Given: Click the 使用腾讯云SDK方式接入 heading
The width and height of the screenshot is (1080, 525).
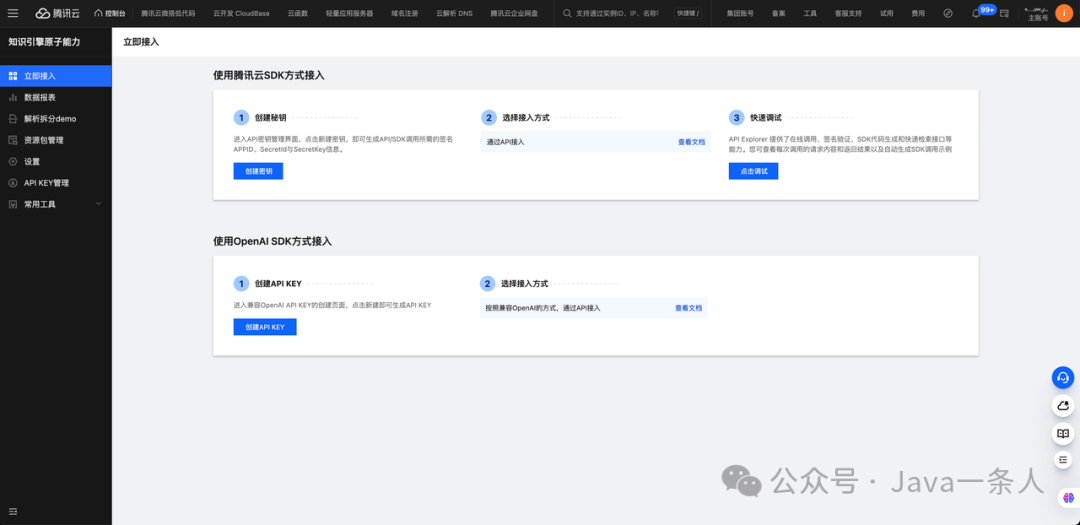Looking at the screenshot, I should click(x=269, y=75).
